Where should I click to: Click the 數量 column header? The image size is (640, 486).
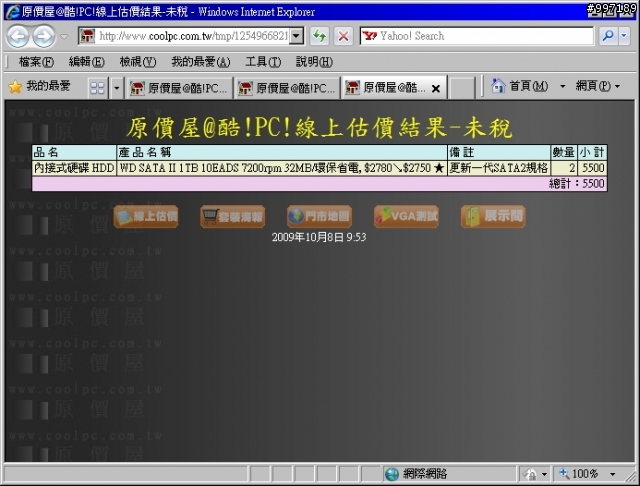tap(564, 152)
